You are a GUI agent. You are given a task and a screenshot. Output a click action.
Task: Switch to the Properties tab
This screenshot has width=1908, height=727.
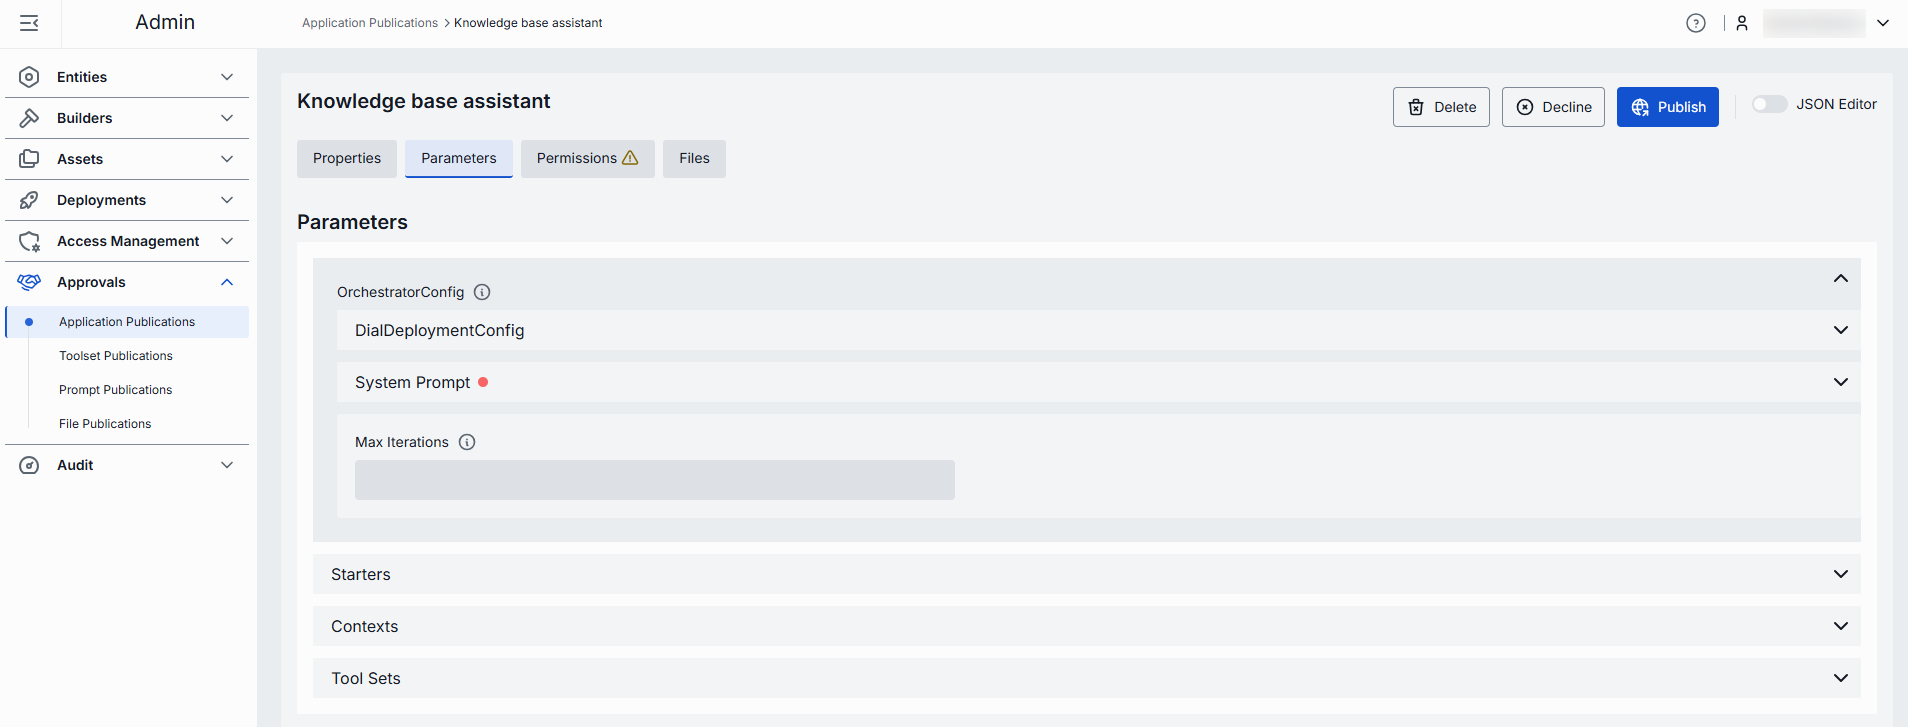(346, 158)
